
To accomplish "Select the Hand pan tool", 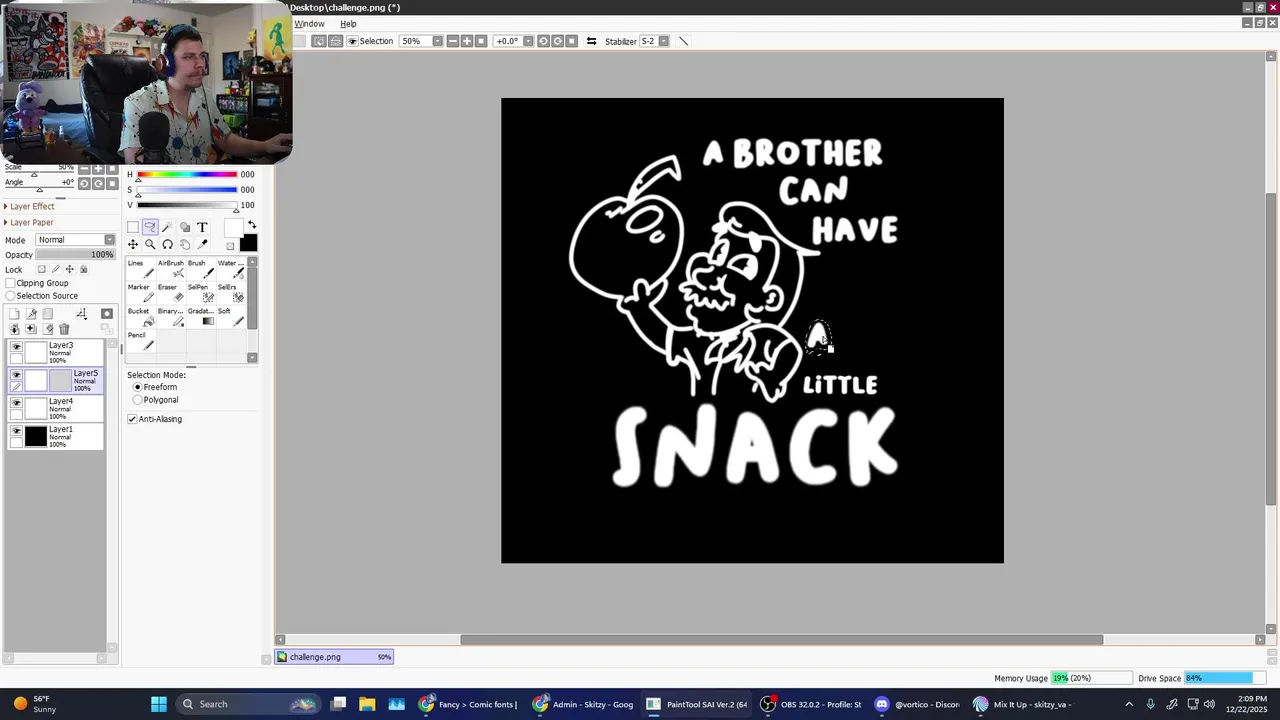I will tap(184, 244).
